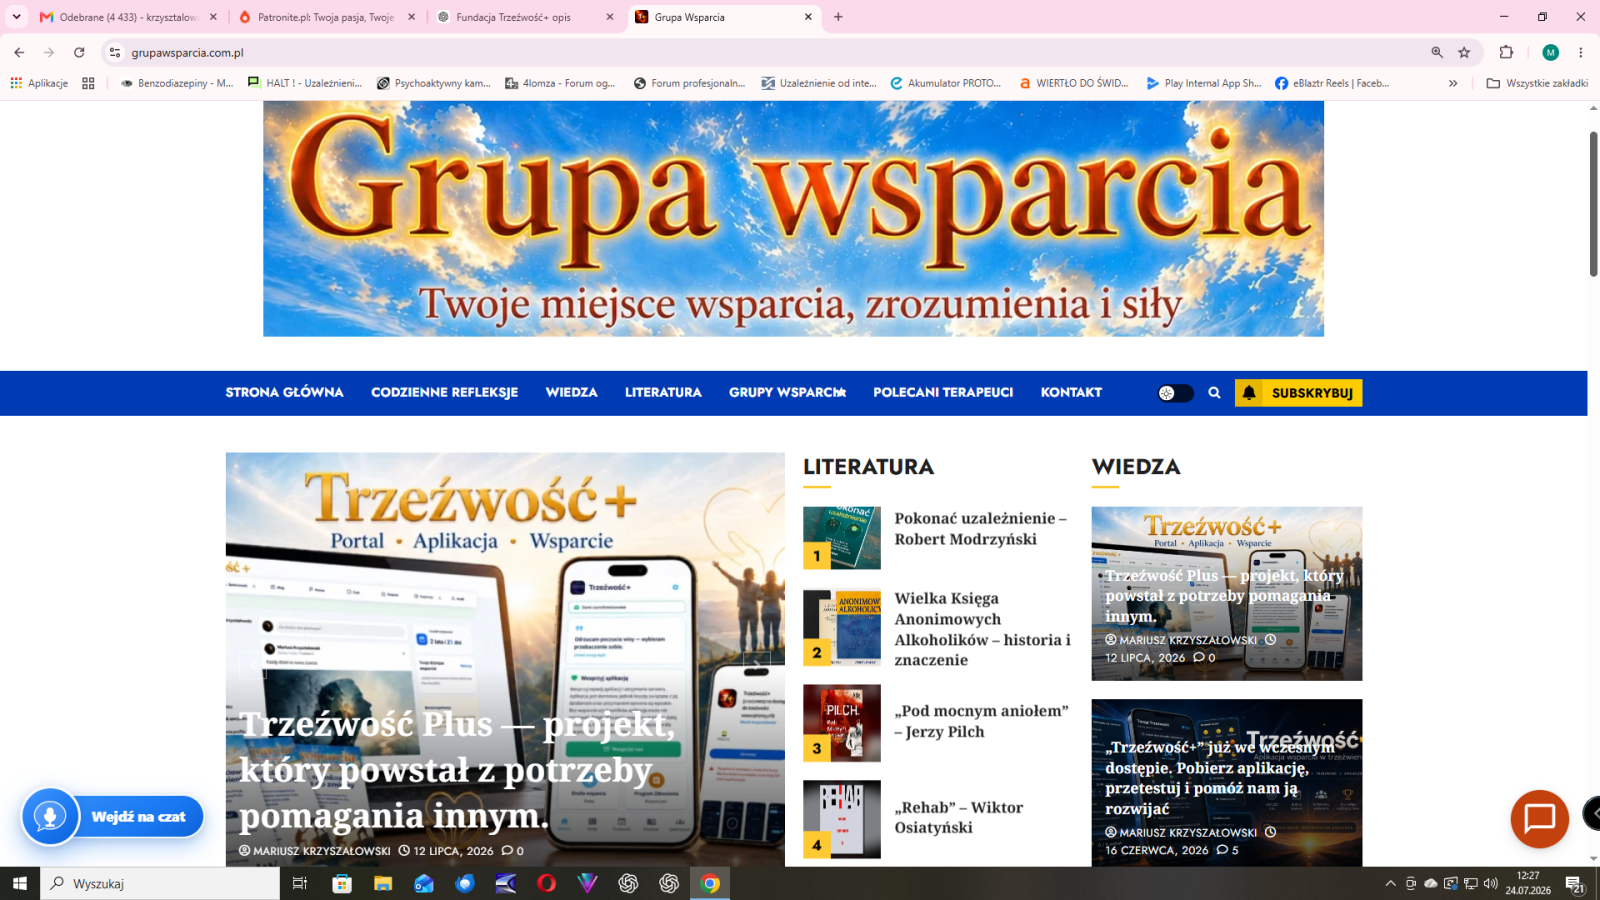Open the Wielka Księga Anonimowych Alkoholików article

click(982, 629)
